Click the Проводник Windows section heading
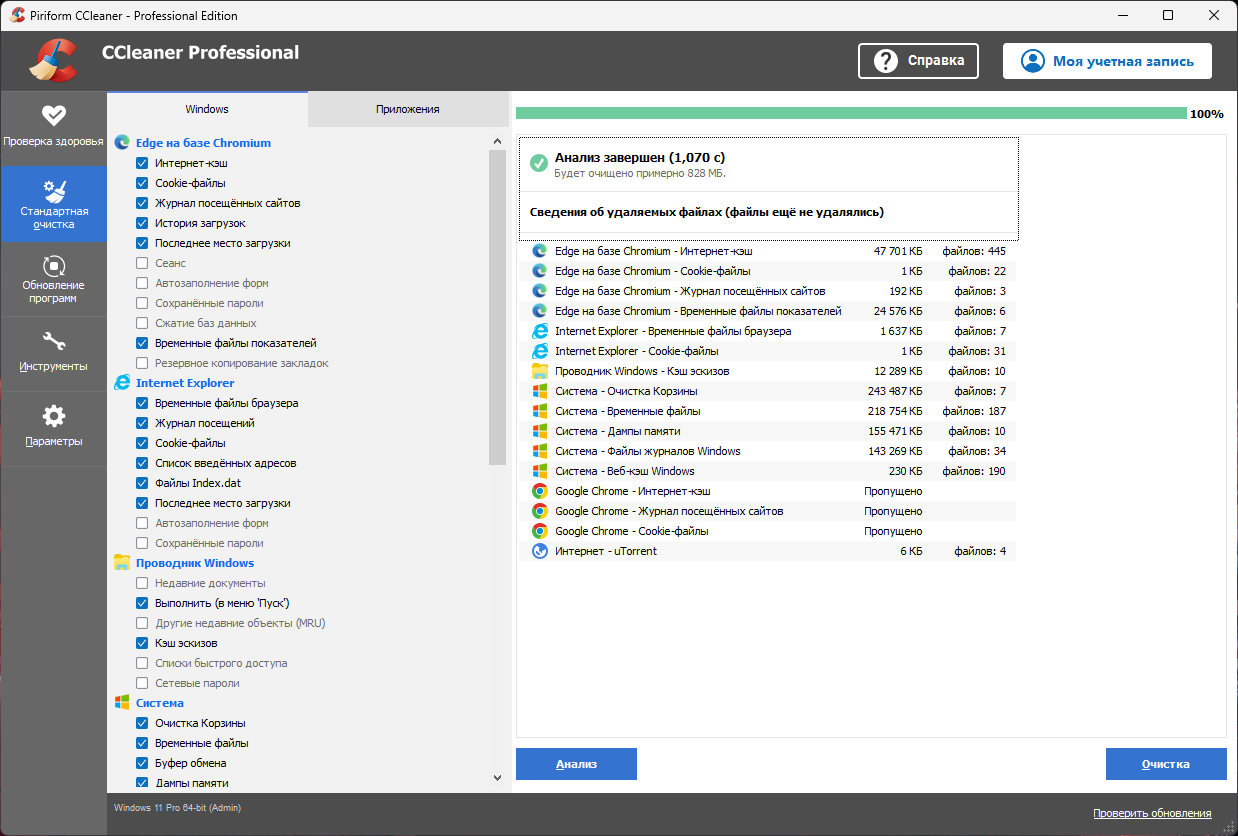The width and height of the screenshot is (1238, 836). 195,563
